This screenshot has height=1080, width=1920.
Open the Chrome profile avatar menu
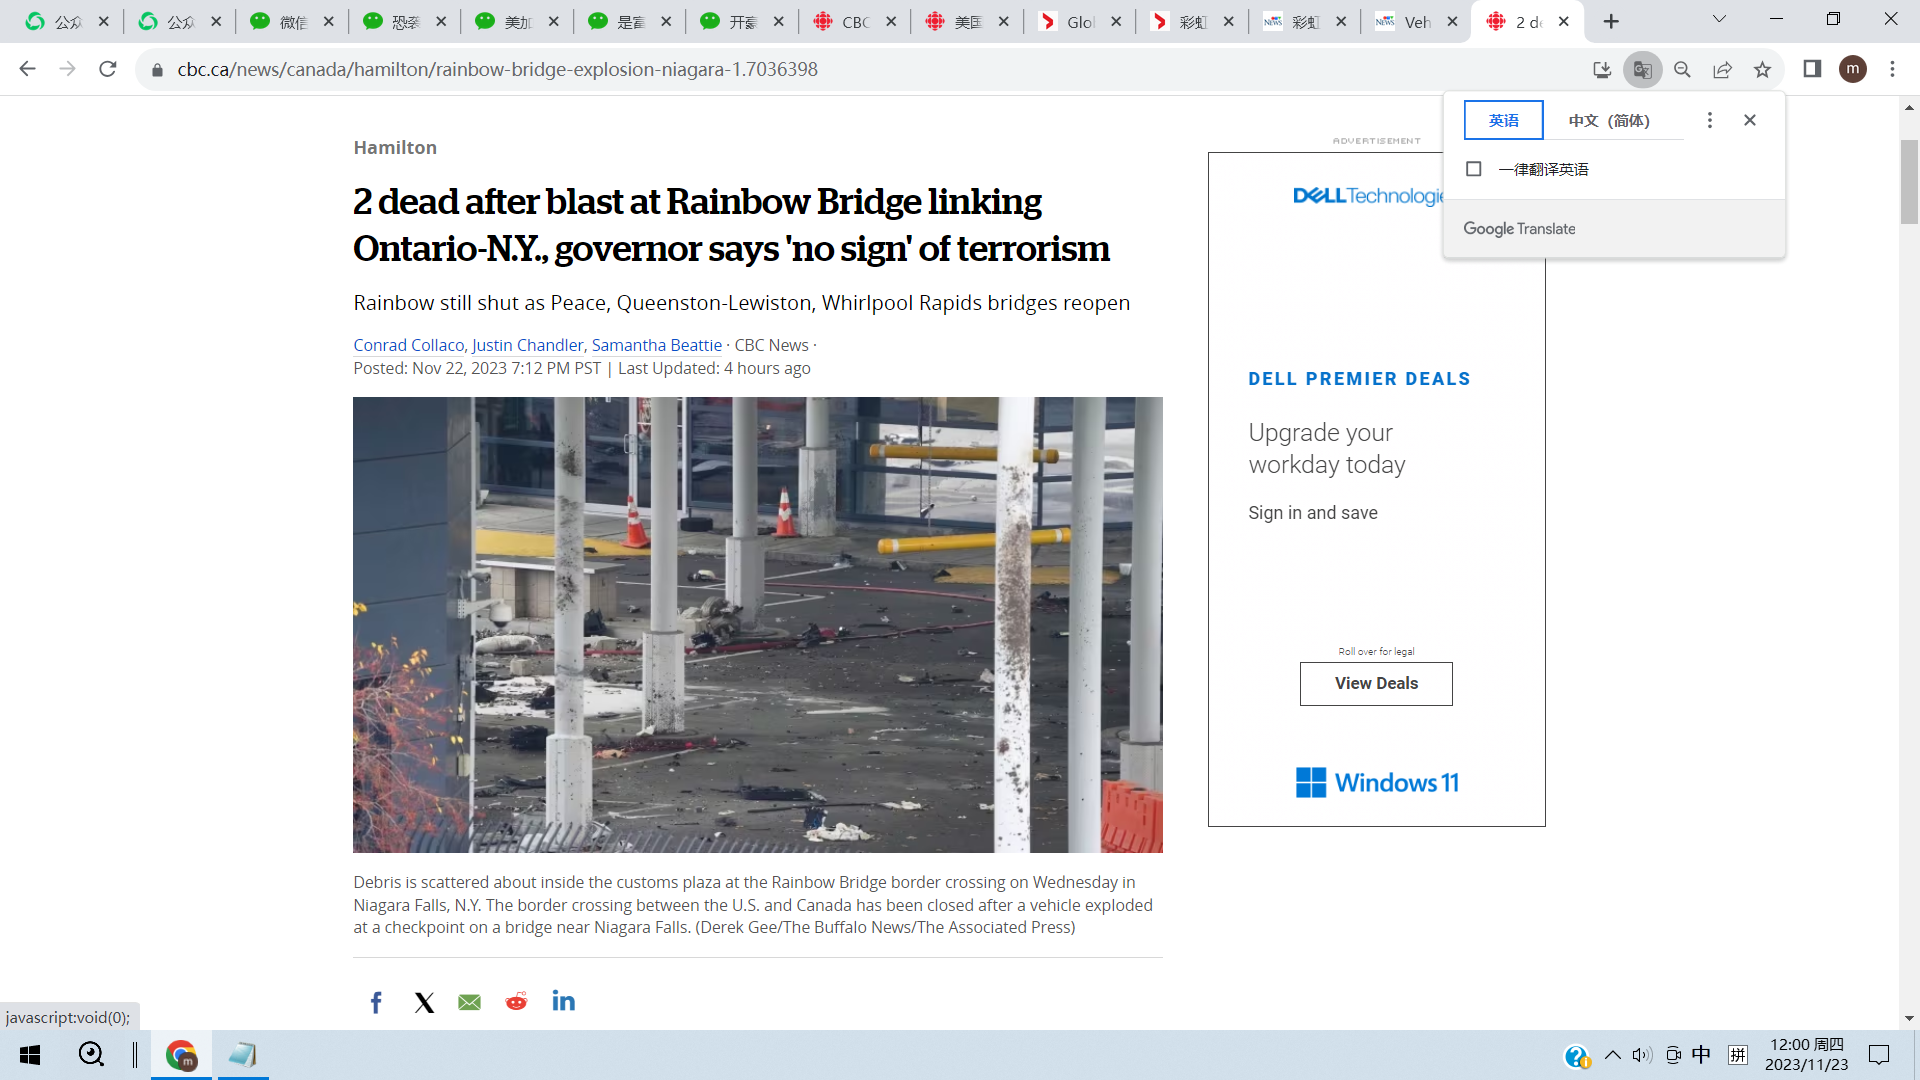click(1853, 69)
